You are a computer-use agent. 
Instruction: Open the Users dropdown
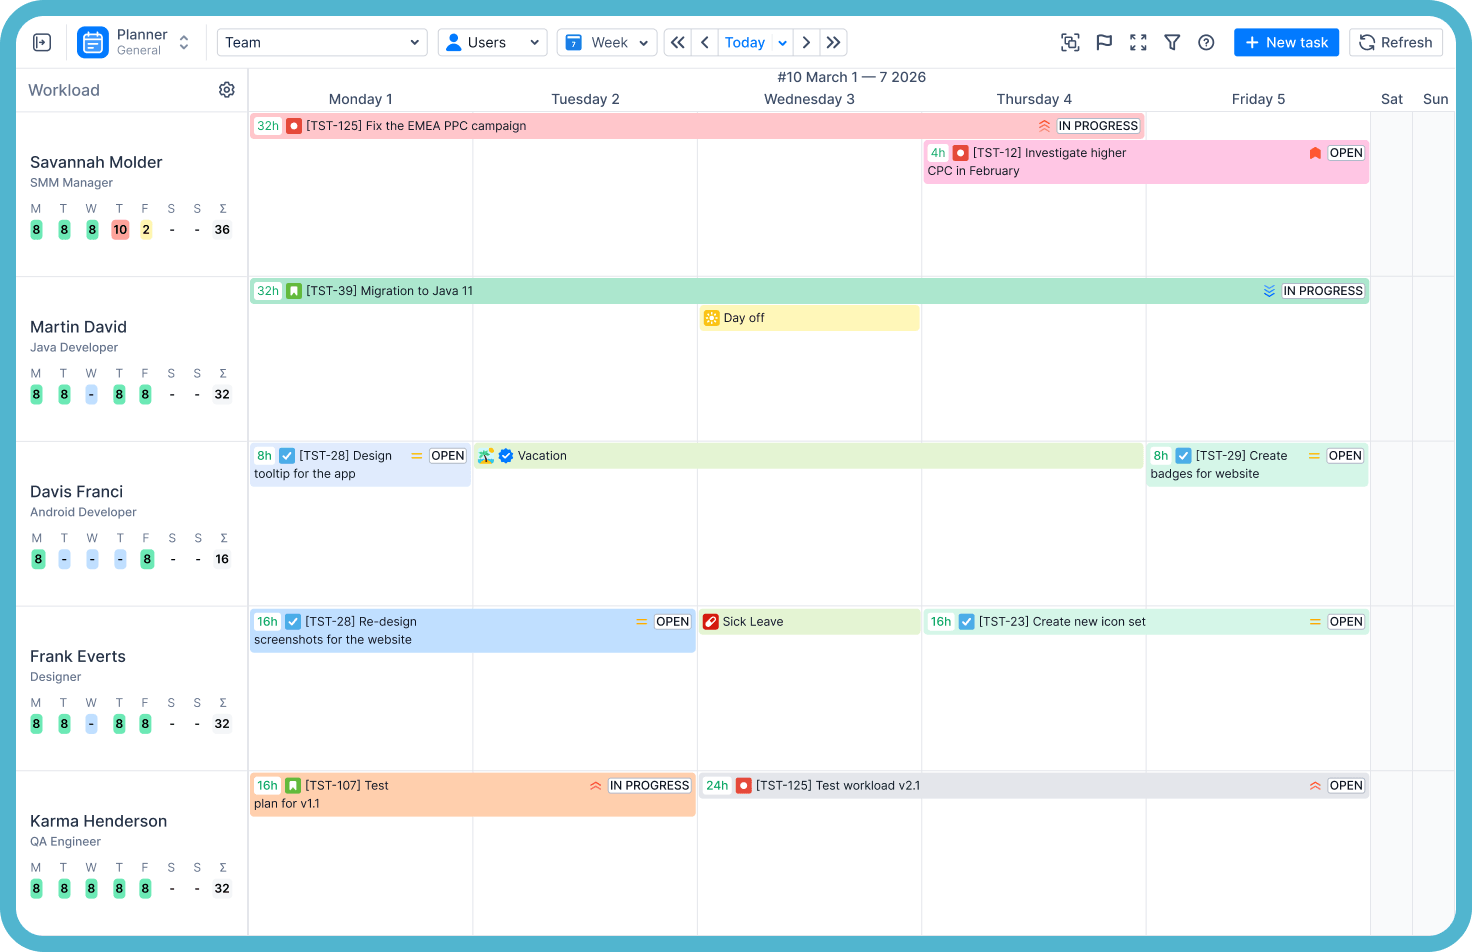(492, 42)
